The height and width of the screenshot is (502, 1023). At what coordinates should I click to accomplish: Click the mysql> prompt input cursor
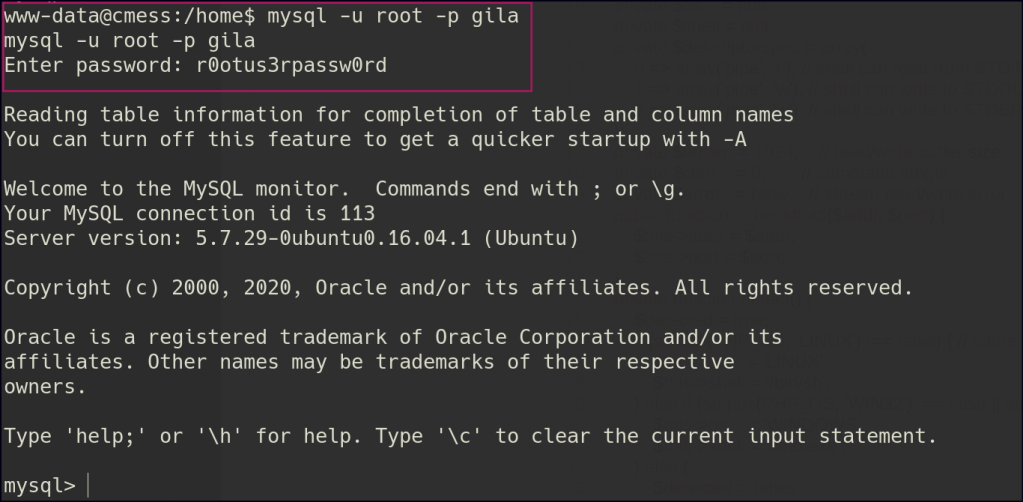click(88, 486)
